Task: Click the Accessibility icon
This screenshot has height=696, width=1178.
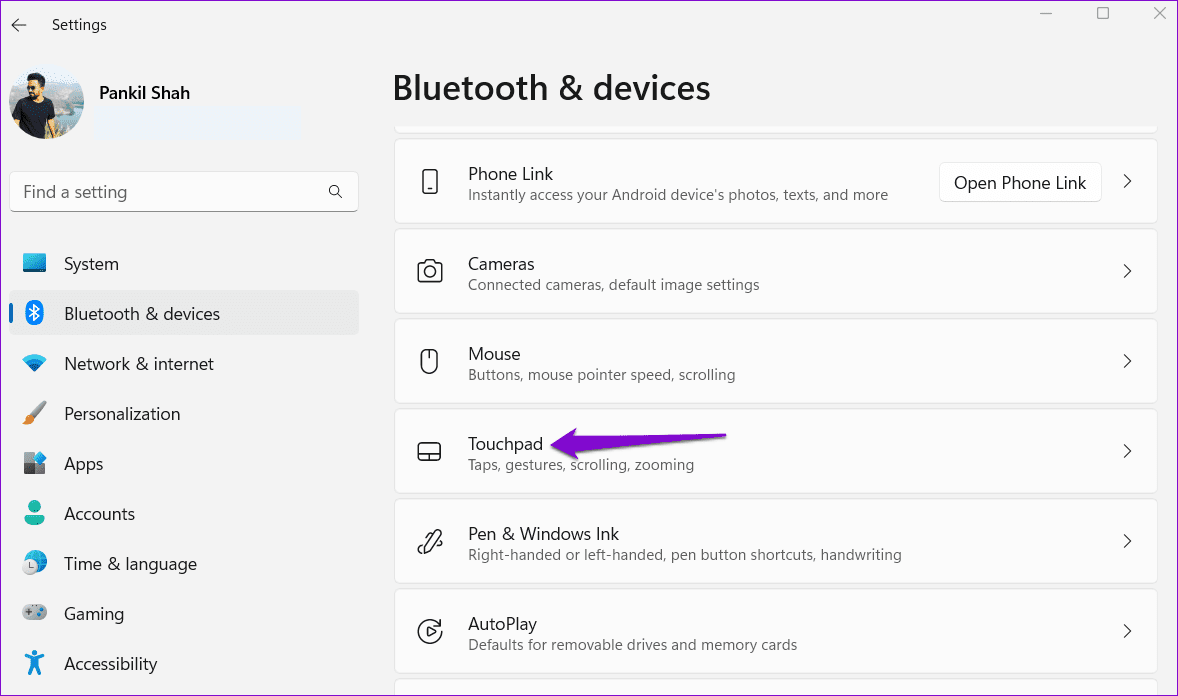Action: coord(34,663)
